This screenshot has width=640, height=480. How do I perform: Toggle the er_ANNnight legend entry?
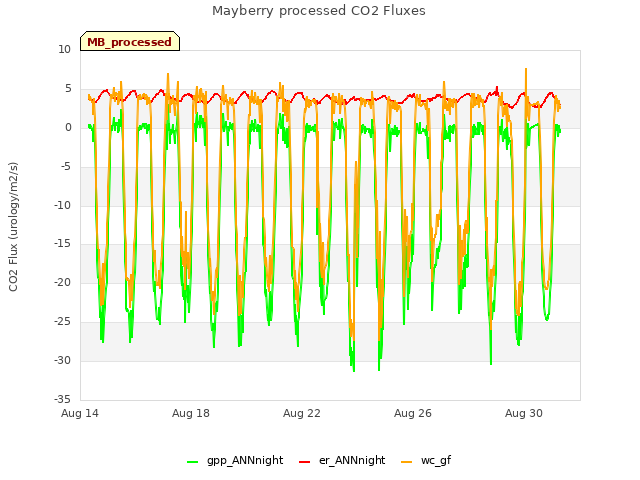[342, 460]
